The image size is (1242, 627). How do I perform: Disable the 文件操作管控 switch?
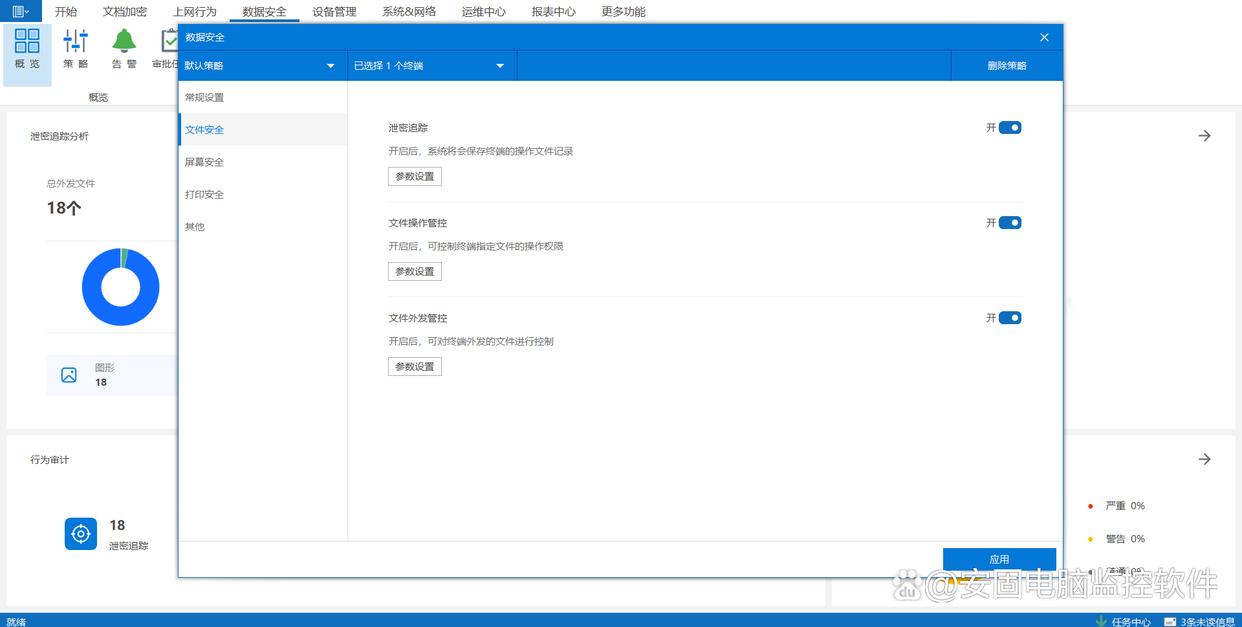pyautogui.click(x=1010, y=223)
